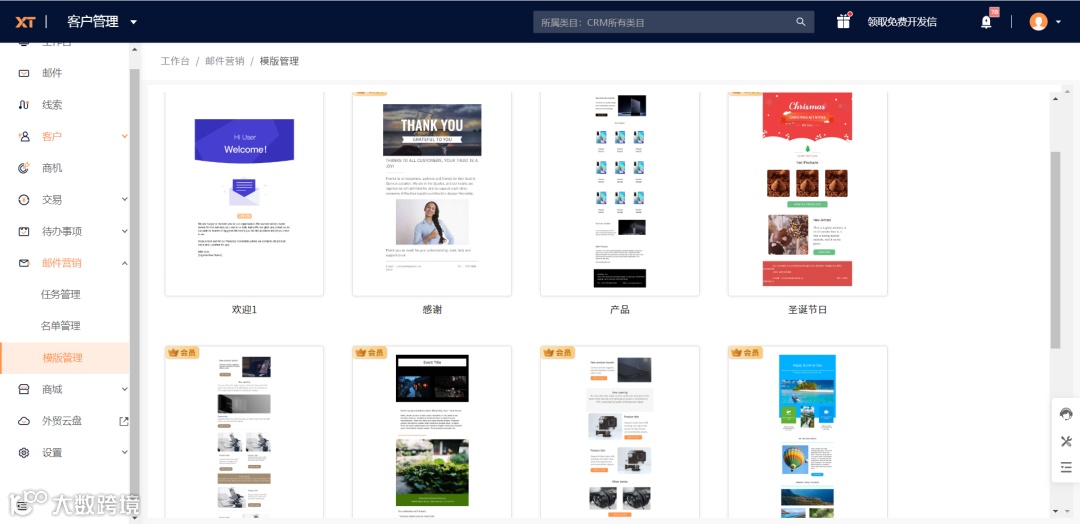Expand the 待办事项 menu chevron
The width and height of the screenshot is (1080, 524).
[x=125, y=231]
